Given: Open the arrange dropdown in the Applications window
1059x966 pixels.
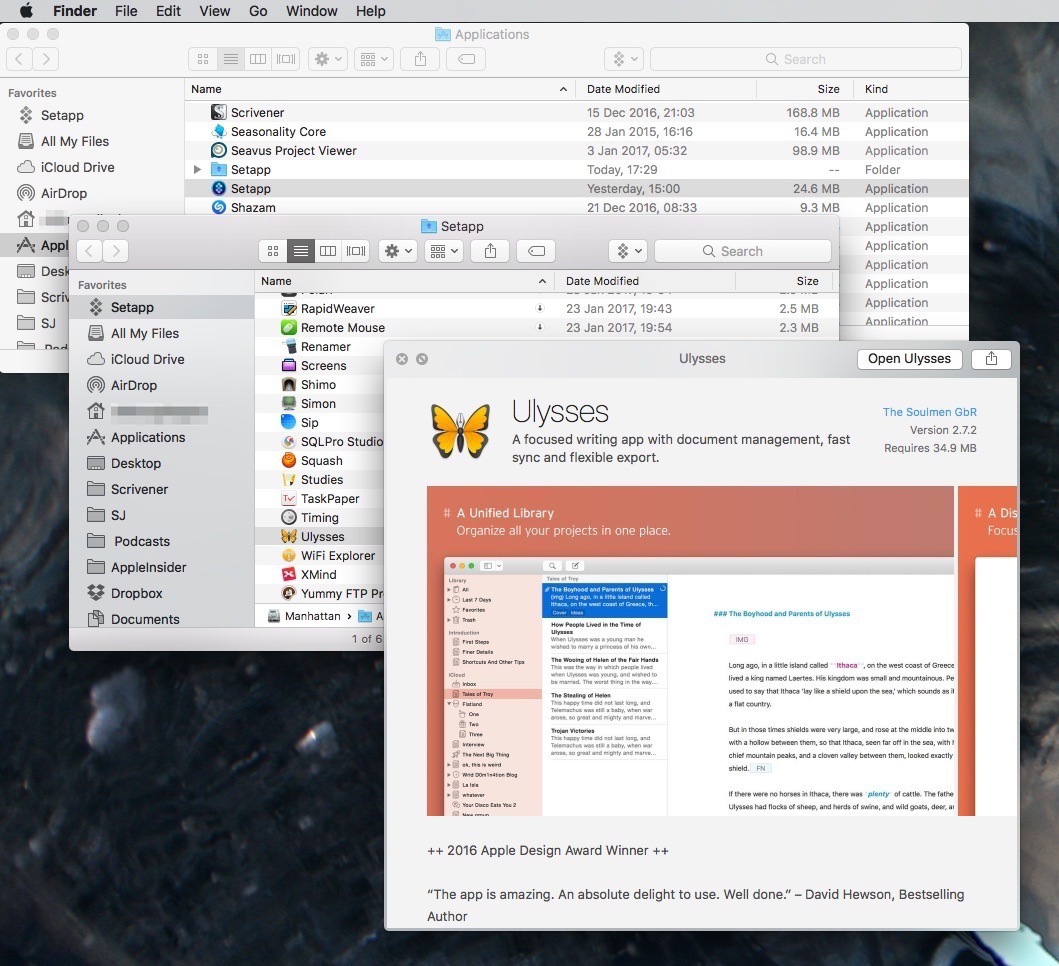Looking at the screenshot, I should pyautogui.click(x=373, y=59).
